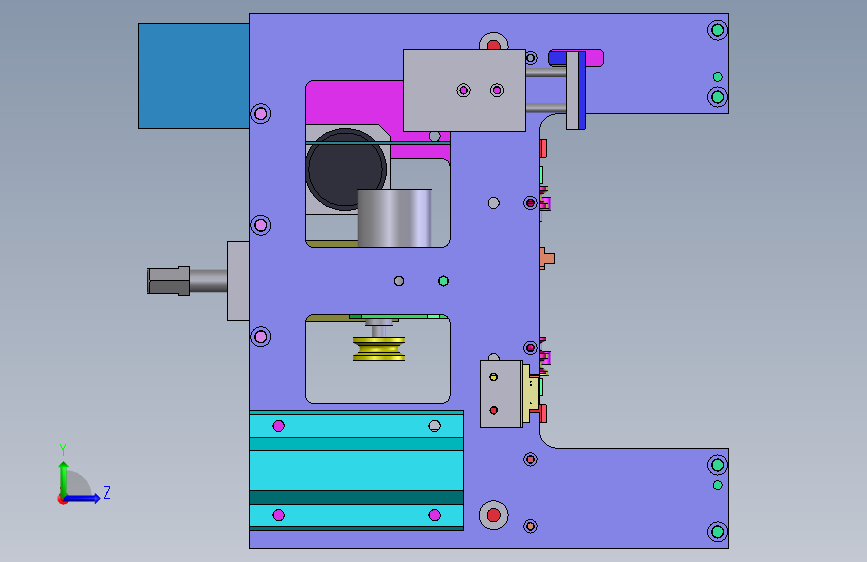
Task: Select the cyan linear rail block
Action: click(357, 470)
